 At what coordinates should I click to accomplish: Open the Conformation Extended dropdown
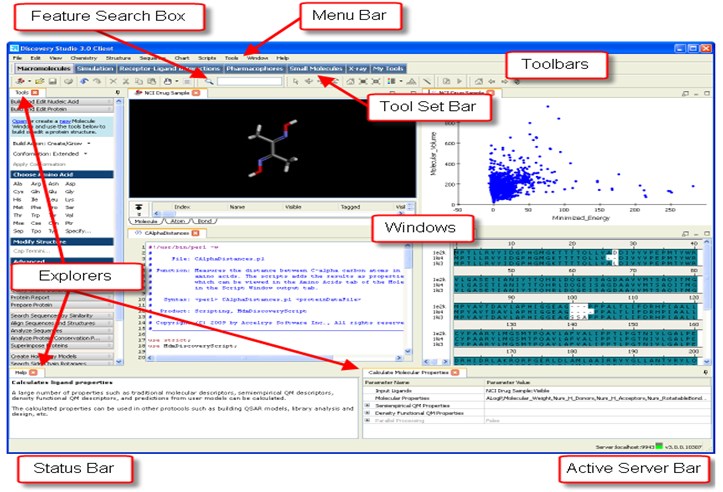pos(86,154)
